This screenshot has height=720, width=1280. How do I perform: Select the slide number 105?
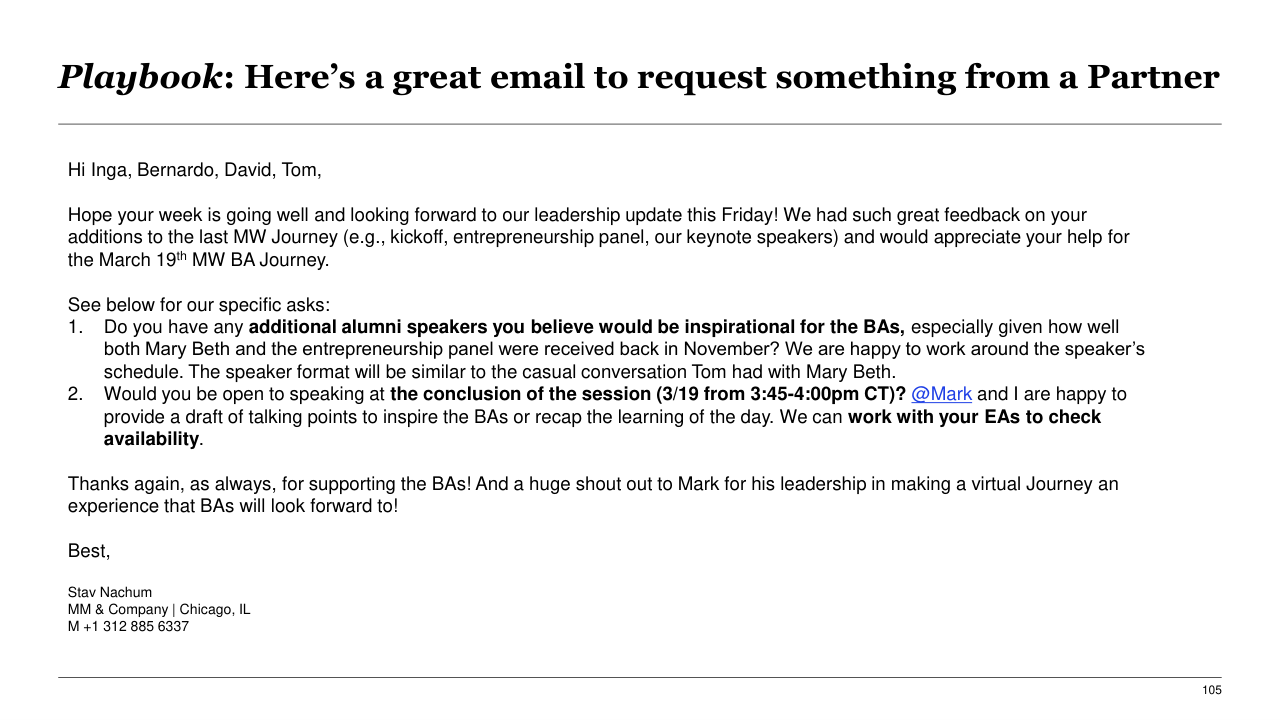(x=1211, y=690)
